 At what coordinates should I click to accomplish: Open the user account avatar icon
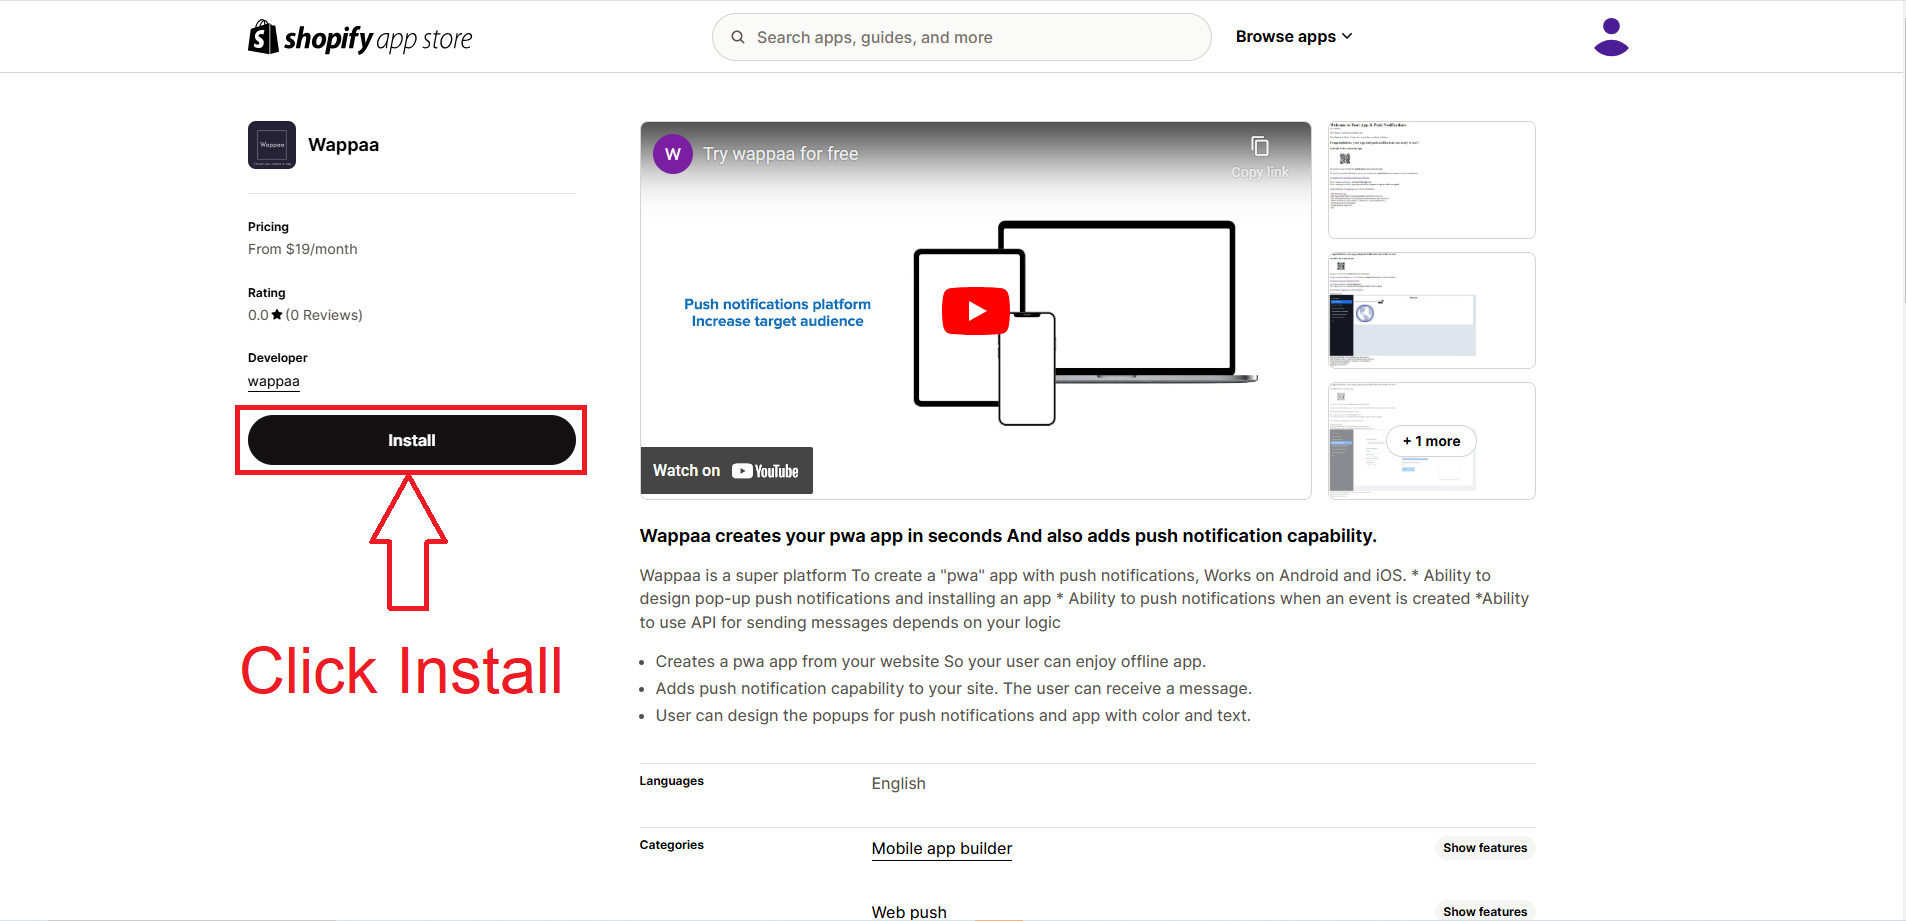[1611, 37]
